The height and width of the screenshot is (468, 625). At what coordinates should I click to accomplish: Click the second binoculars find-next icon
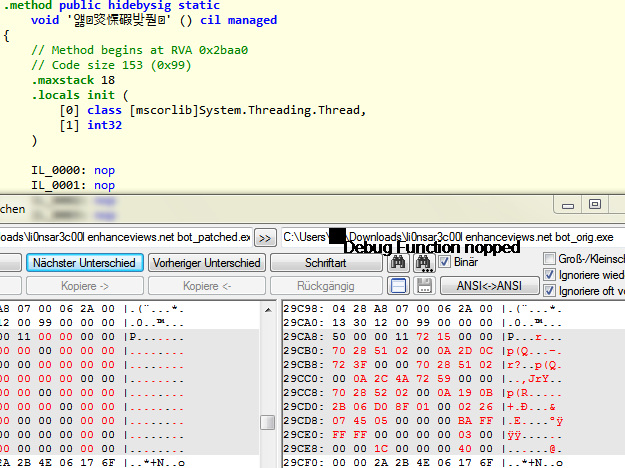(424, 263)
